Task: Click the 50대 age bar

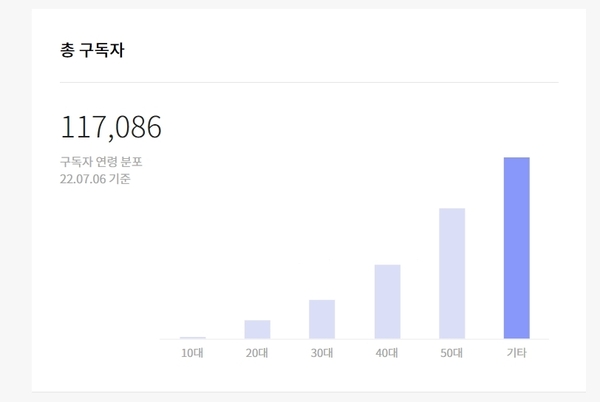Action: tap(452, 273)
